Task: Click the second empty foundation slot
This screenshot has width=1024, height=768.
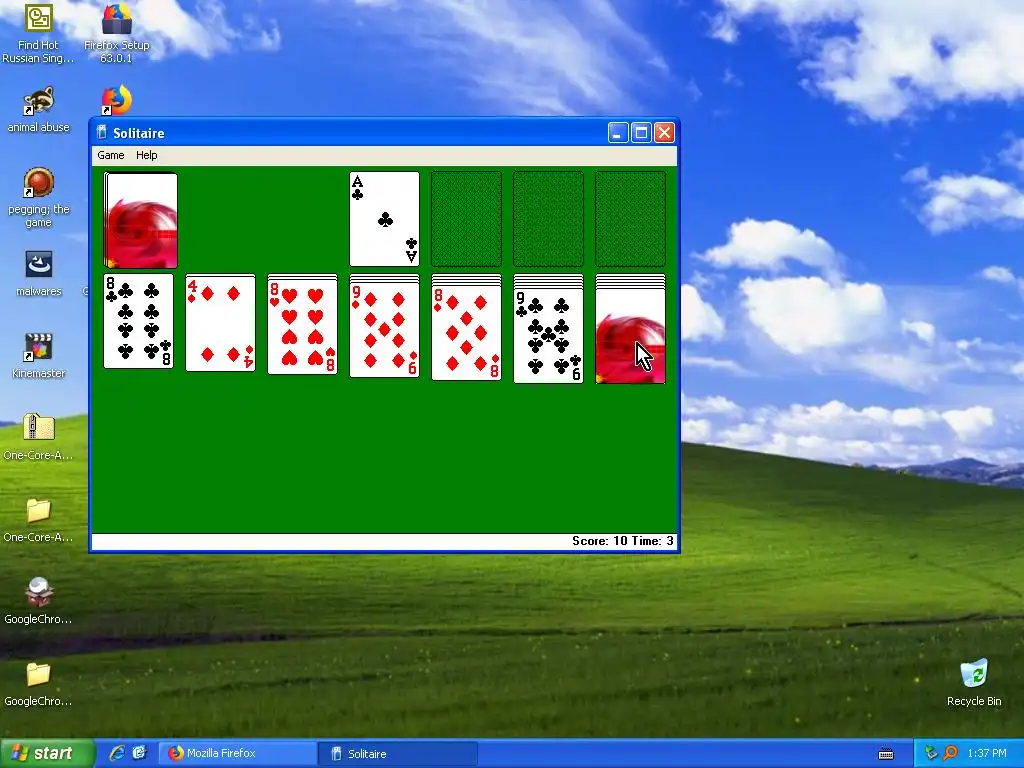Action: 466,219
